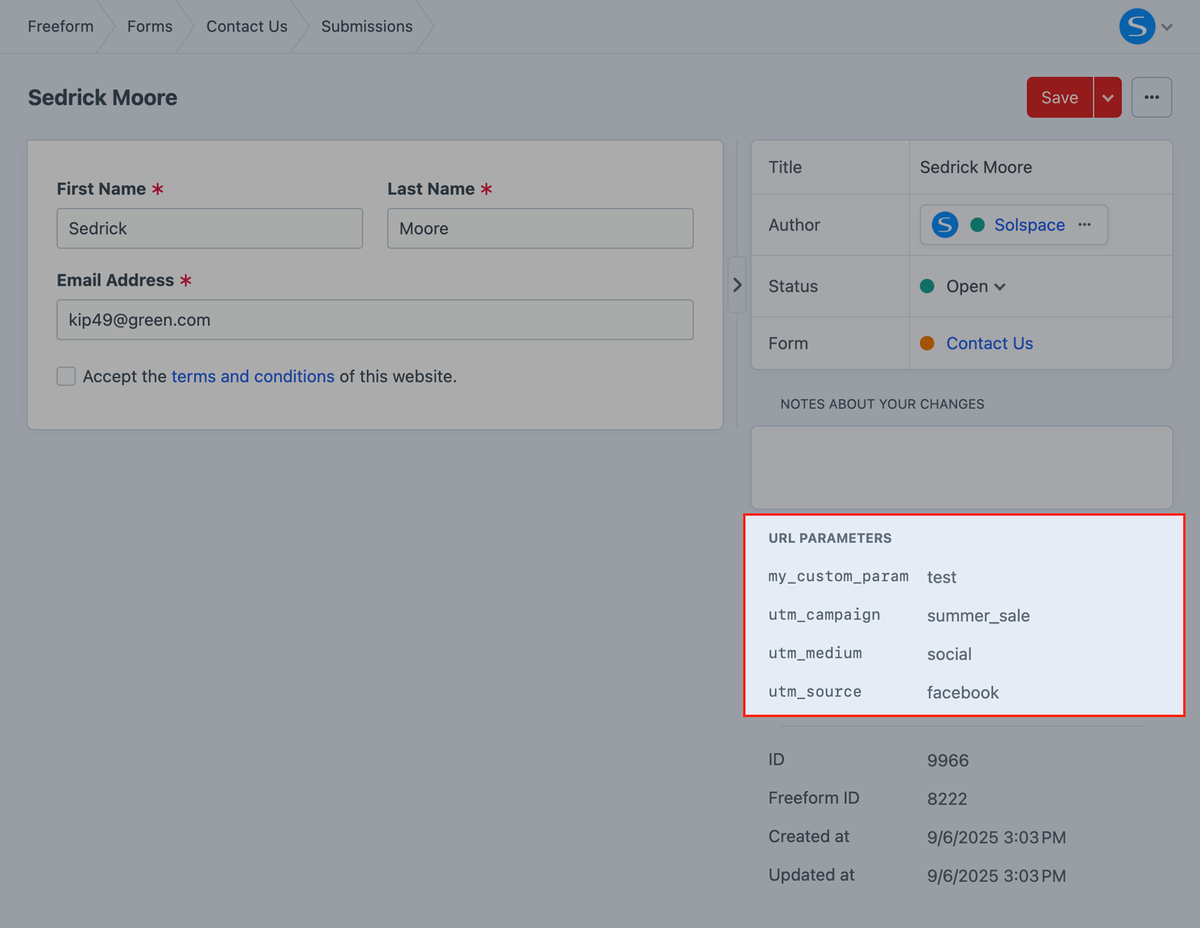Click the Solspace author avatar icon
Screen dimensions: 1200x928
tap(944, 225)
